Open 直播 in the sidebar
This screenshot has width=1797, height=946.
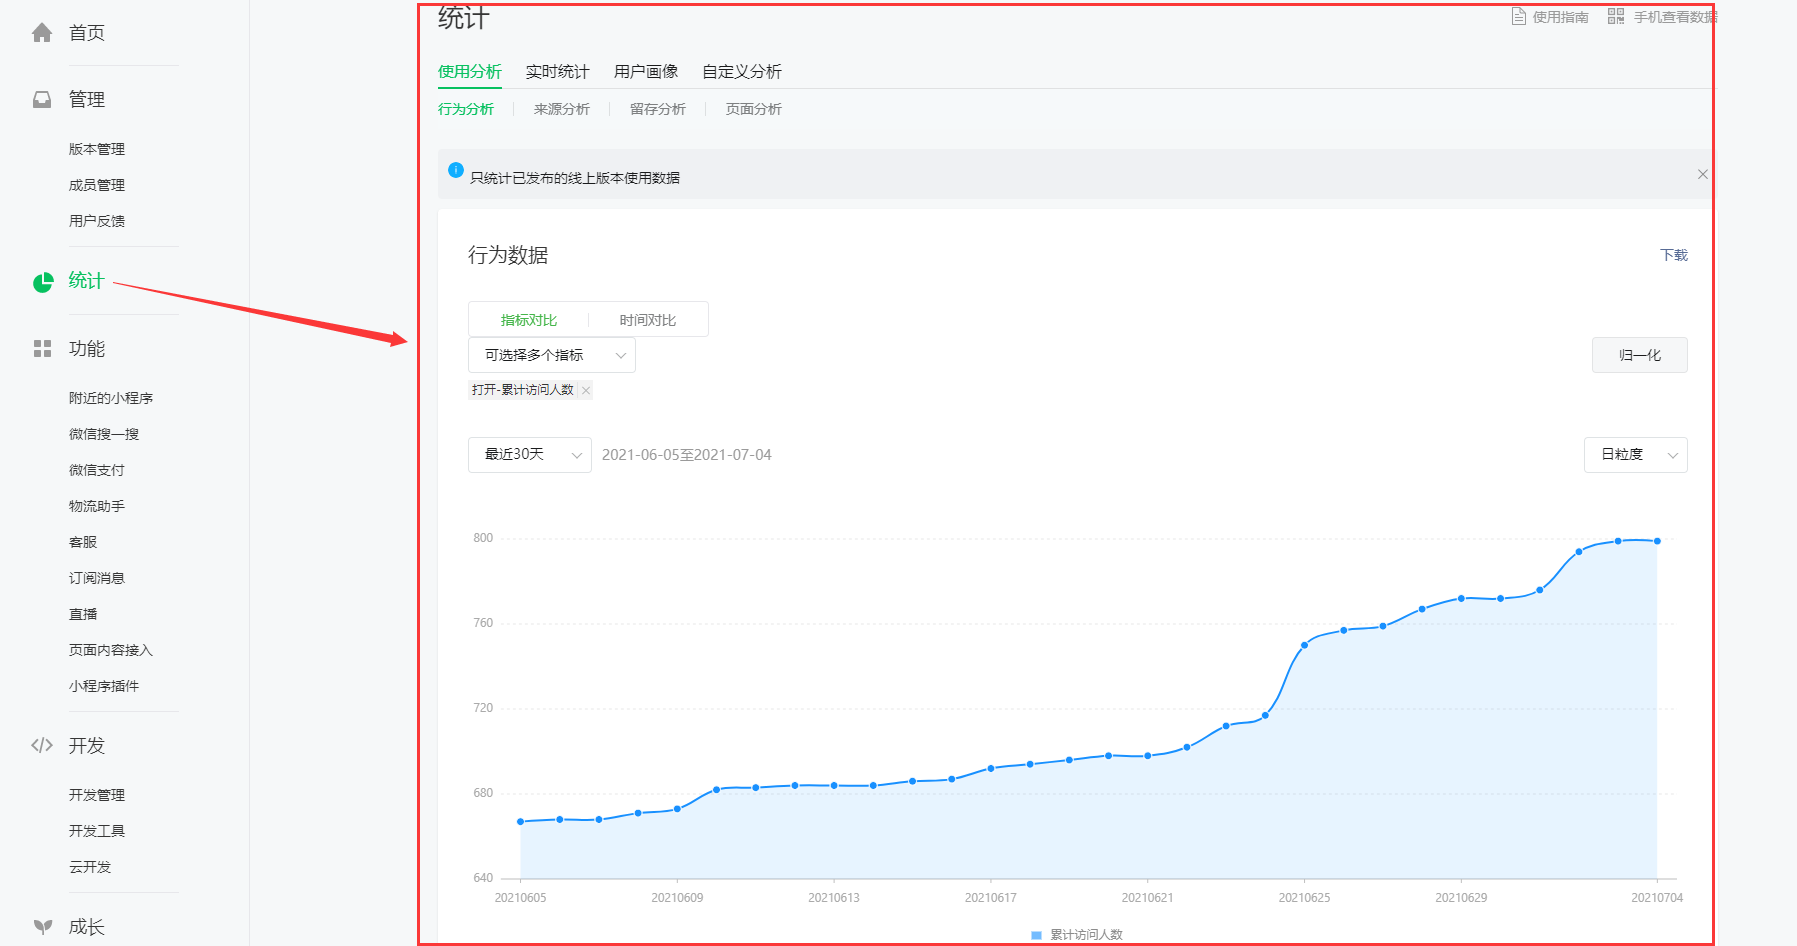pyautogui.click(x=83, y=614)
